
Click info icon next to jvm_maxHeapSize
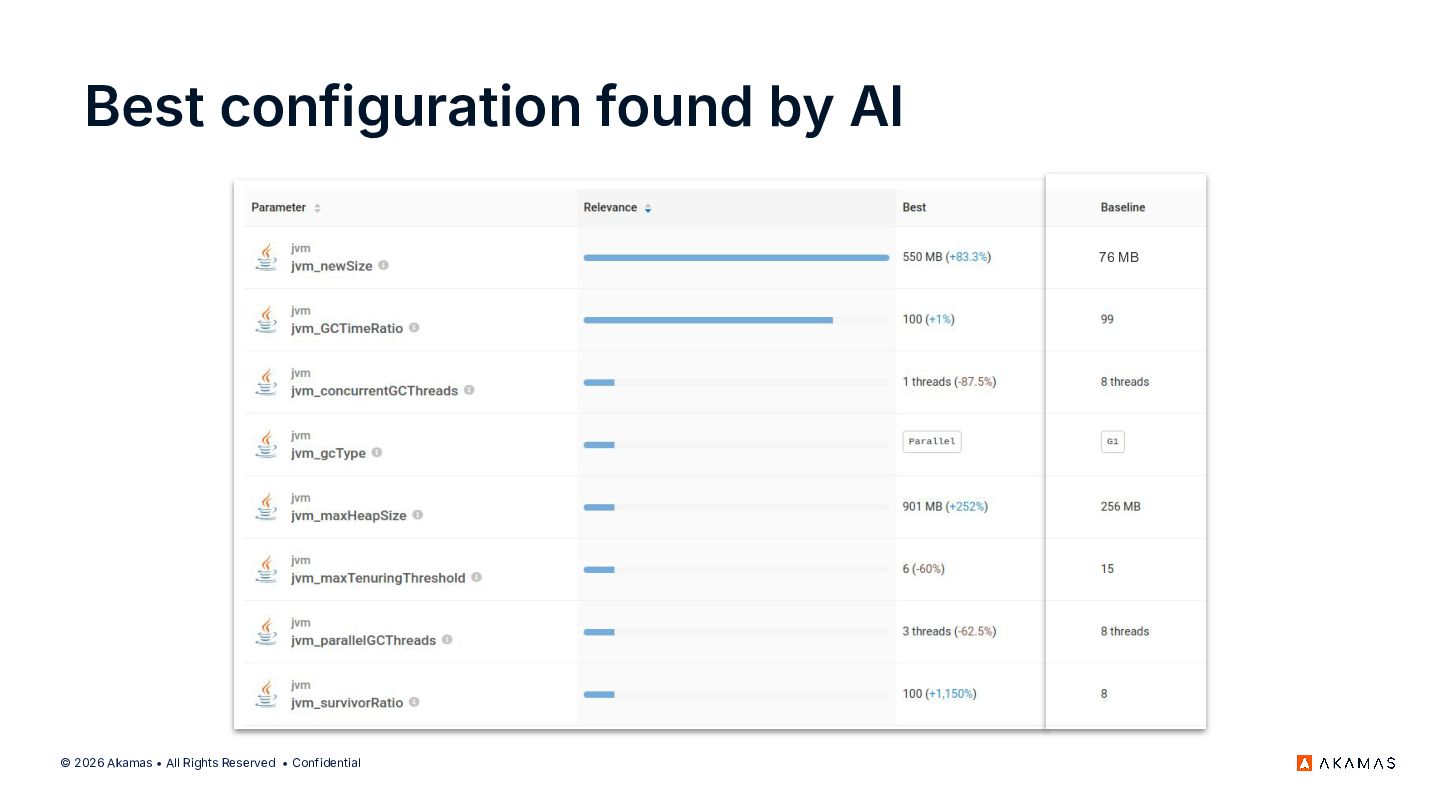coord(418,515)
